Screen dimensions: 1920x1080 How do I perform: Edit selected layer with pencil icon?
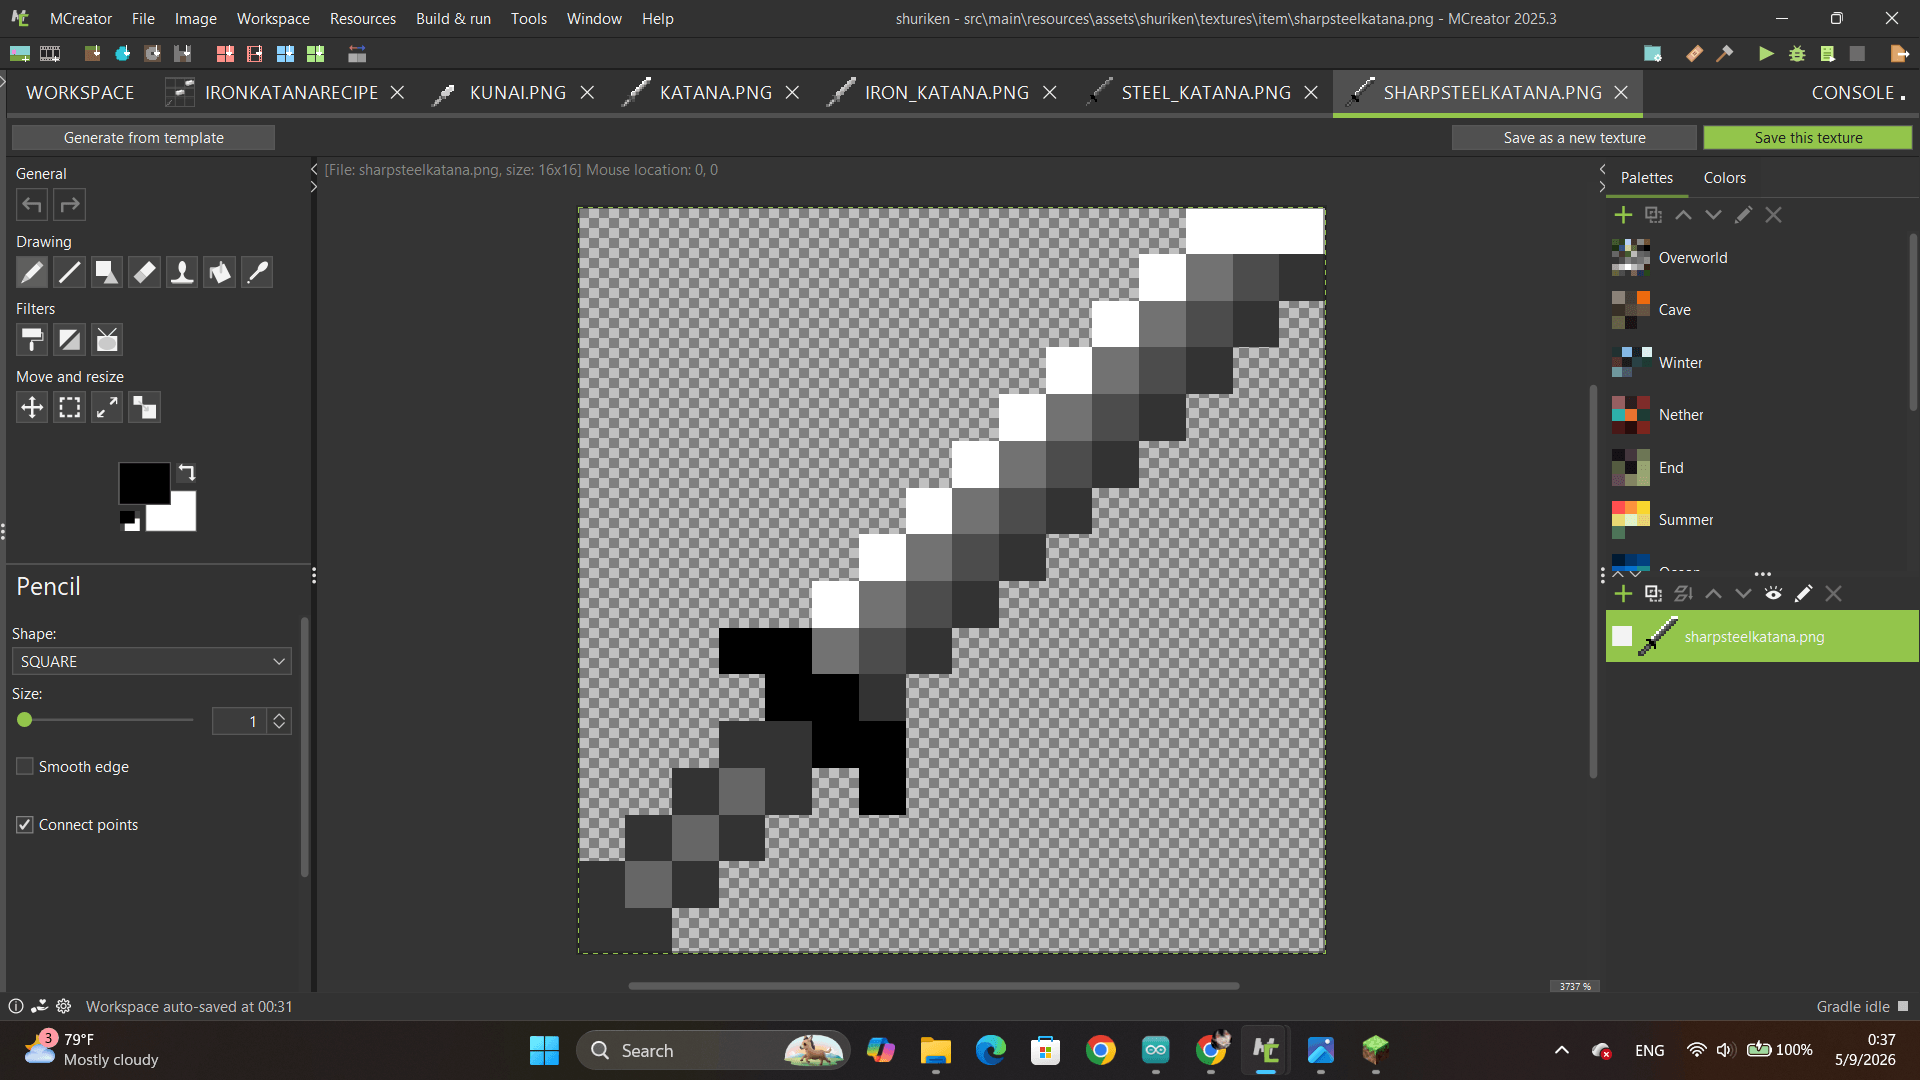[x=1803, y=594]
